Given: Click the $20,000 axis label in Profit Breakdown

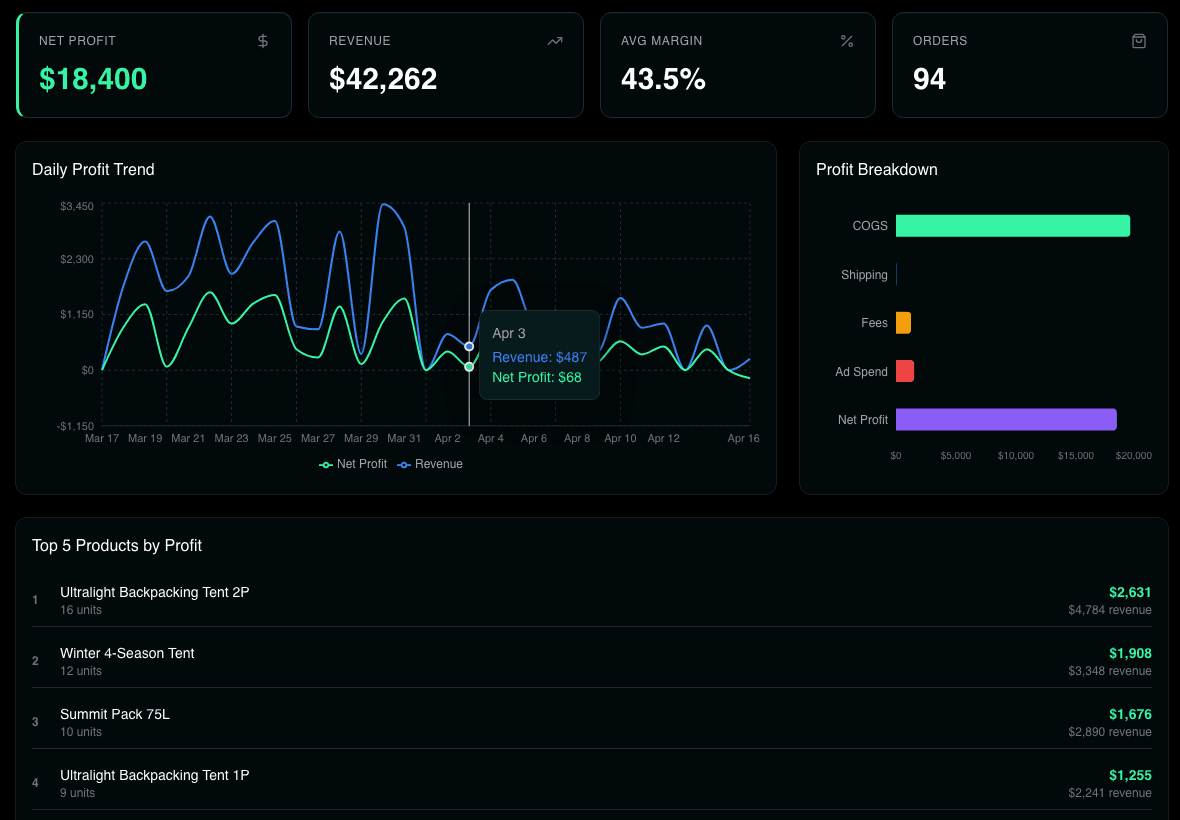Looking at the screenshot, I should pyautogui.click(x=1133, y=456).
